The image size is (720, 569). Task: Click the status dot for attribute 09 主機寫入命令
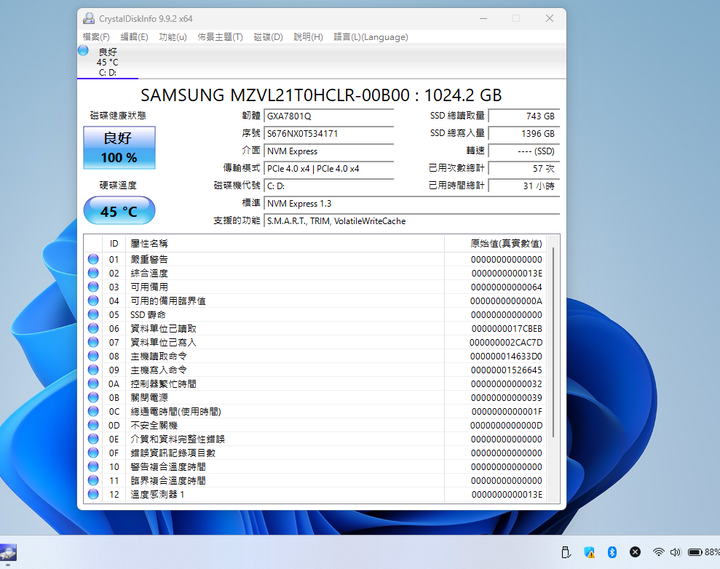point(93,370)
